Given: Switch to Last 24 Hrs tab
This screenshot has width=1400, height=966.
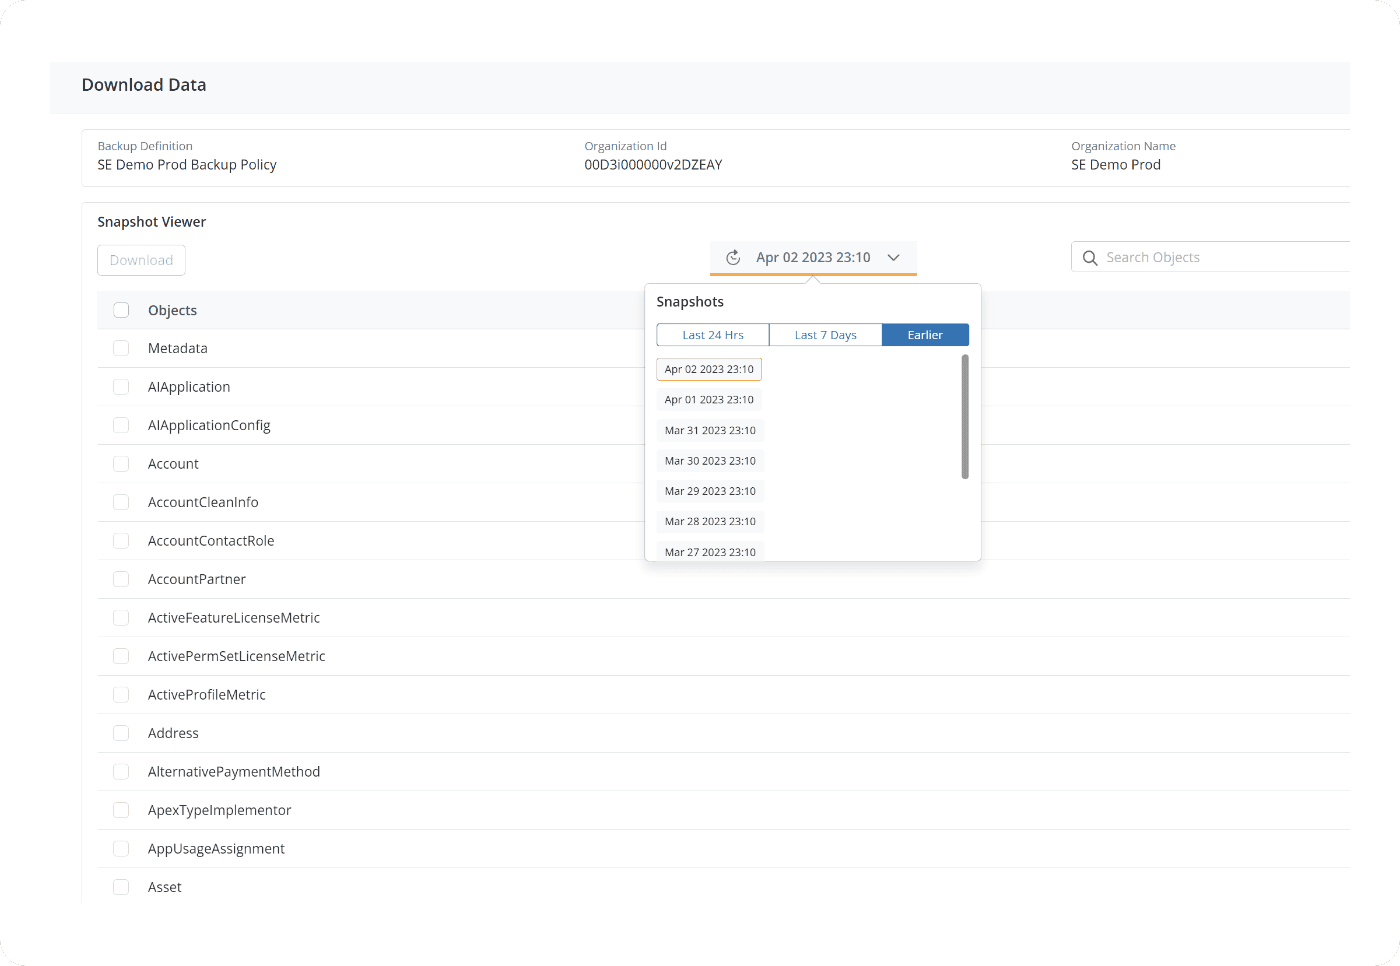Looking at the screenshot, I should point(713,335).
